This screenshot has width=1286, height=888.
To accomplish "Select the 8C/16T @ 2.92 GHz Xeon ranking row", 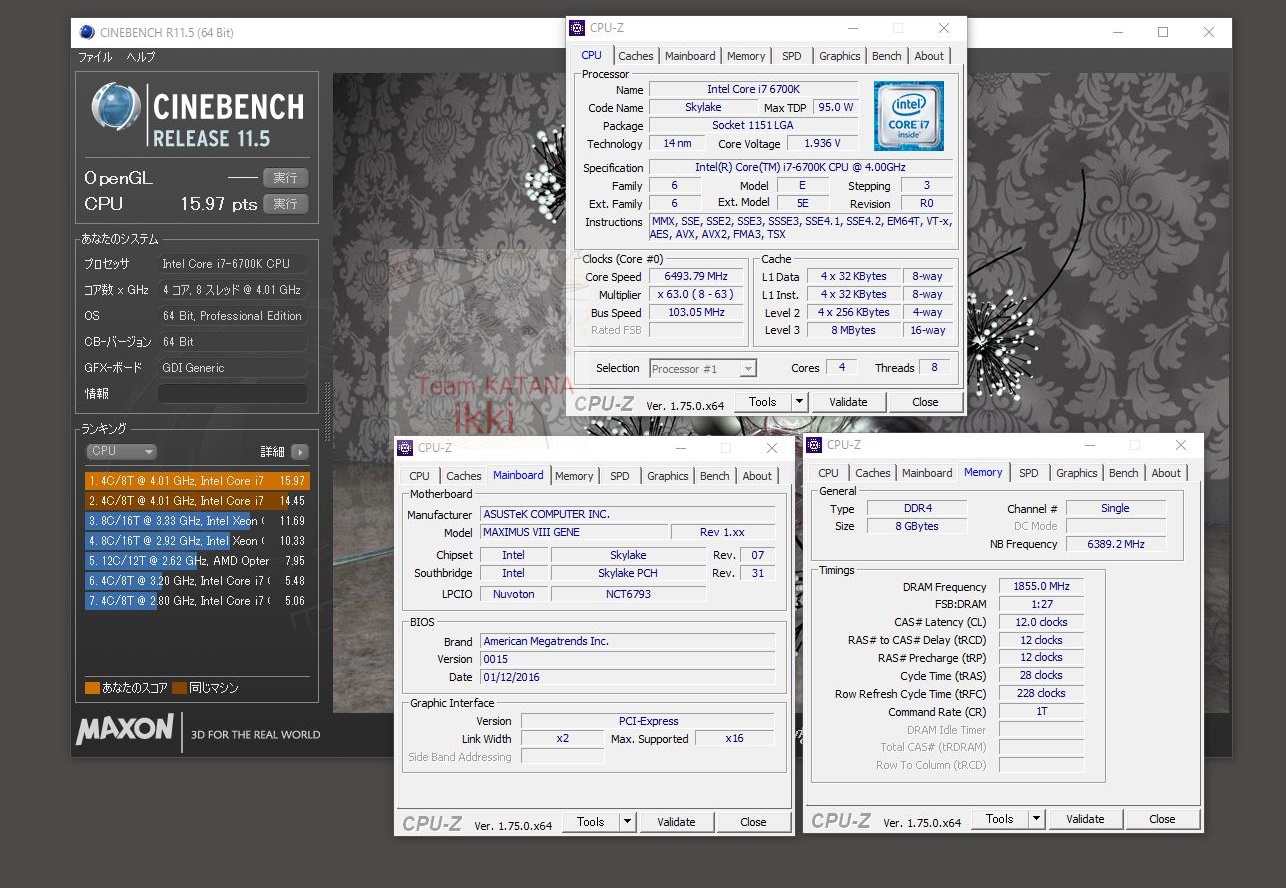I will point(197,541).
